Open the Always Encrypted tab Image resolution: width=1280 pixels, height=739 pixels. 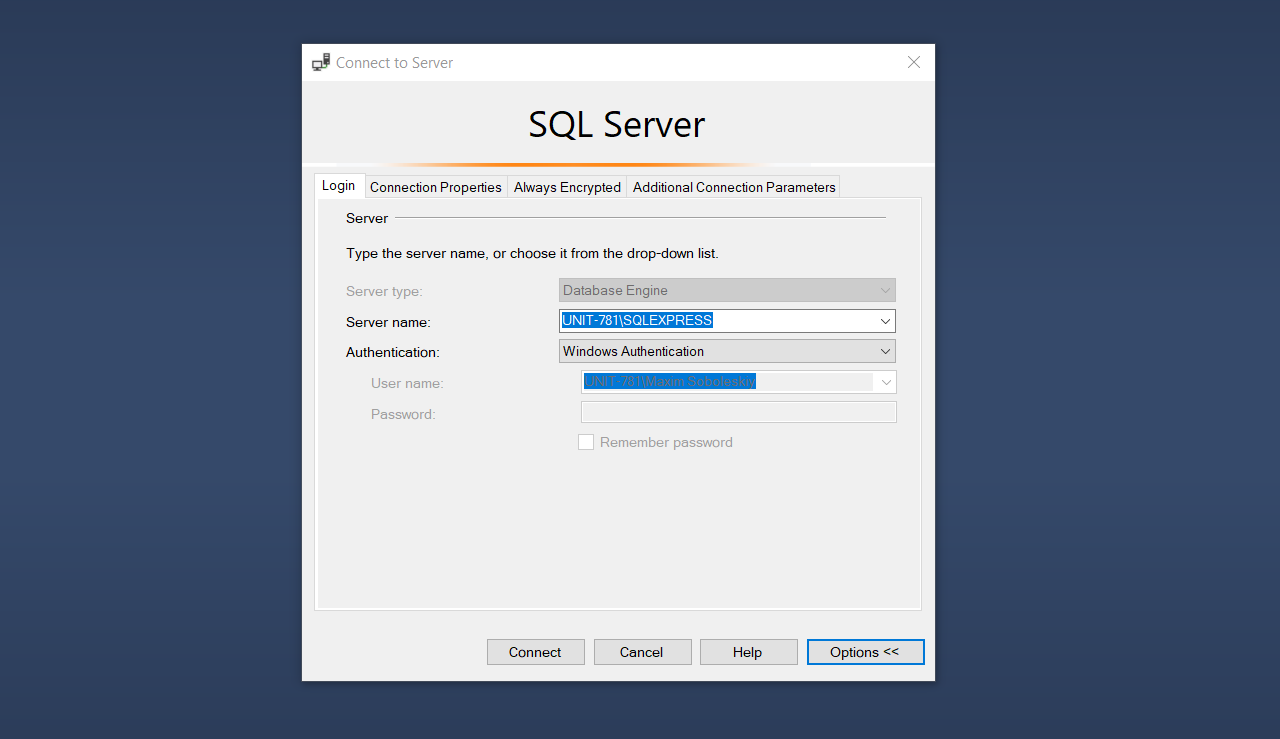tap(567, 187)
